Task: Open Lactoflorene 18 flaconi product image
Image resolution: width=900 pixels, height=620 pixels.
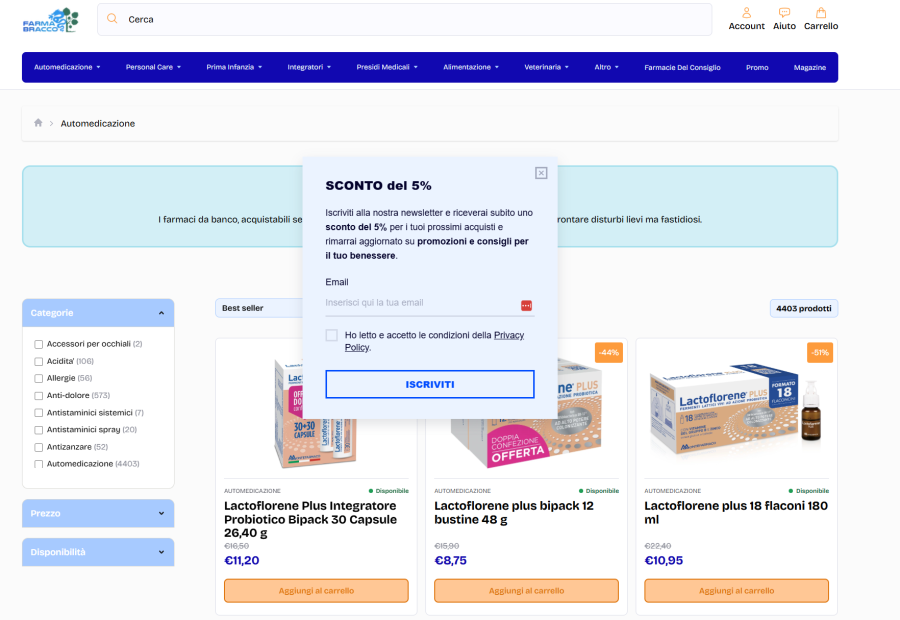Action: point(736,410)
